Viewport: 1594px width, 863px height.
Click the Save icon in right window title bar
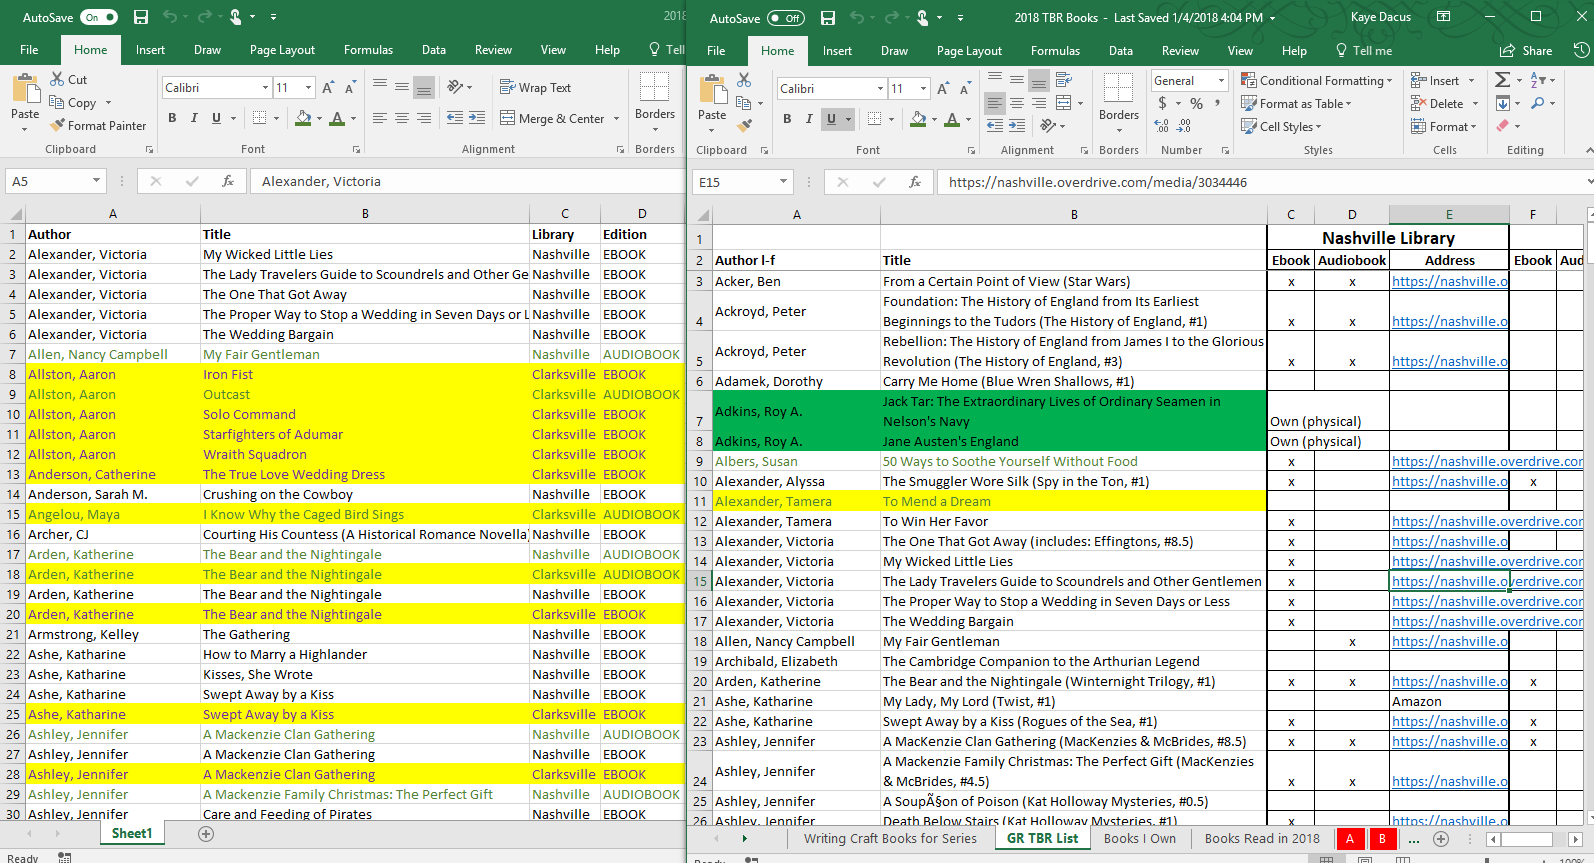pos(827,18)
